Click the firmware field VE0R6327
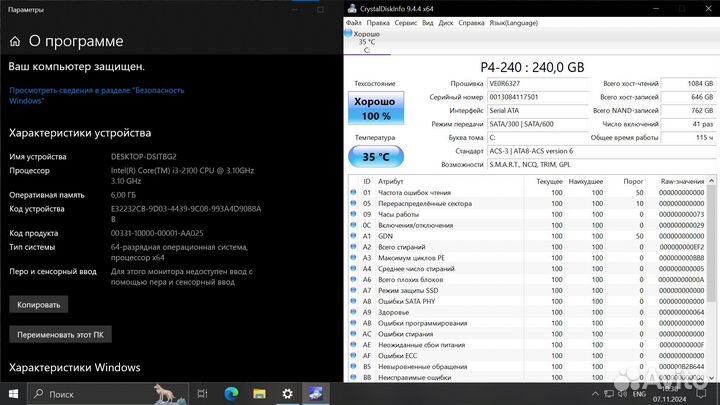Image resolution: width=720 pixels, height=405 pixels. pyautogui.click(x=537, y=84)
